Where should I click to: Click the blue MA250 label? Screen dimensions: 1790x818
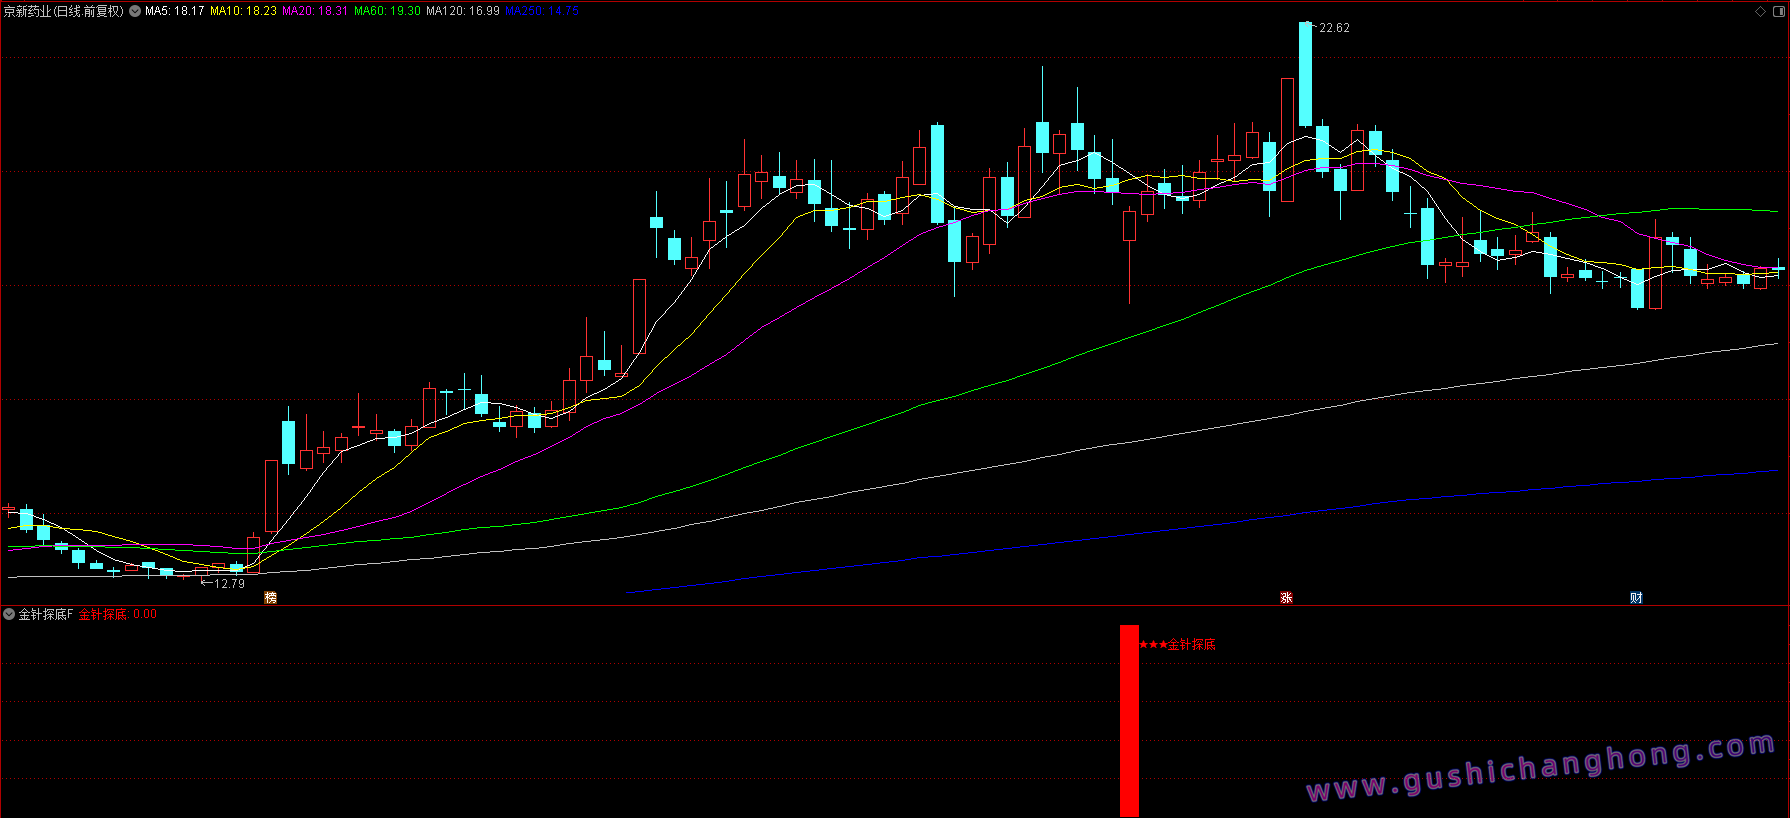(541, 11)
